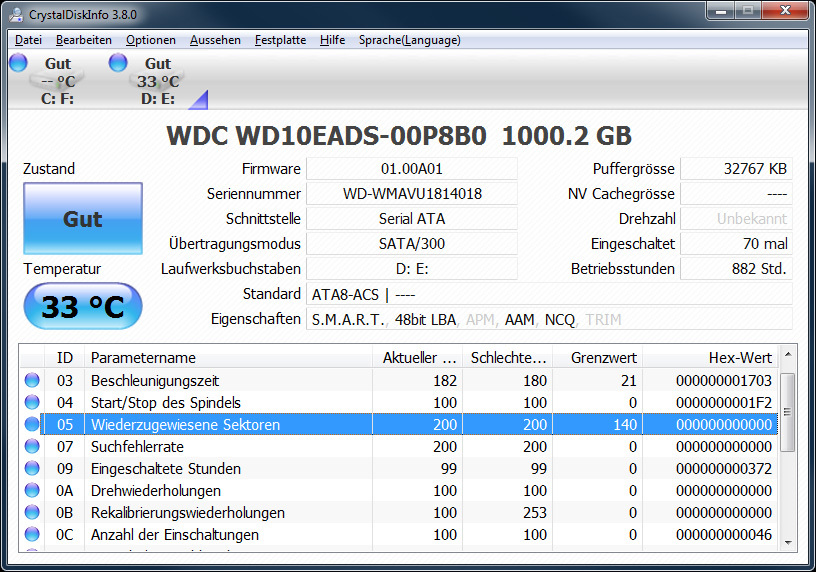The height and width of the screenshot is (572, 816).
Task: Click status orb of row 0C Anzahl der Einschaltungen
Action: tap(32, 534)
